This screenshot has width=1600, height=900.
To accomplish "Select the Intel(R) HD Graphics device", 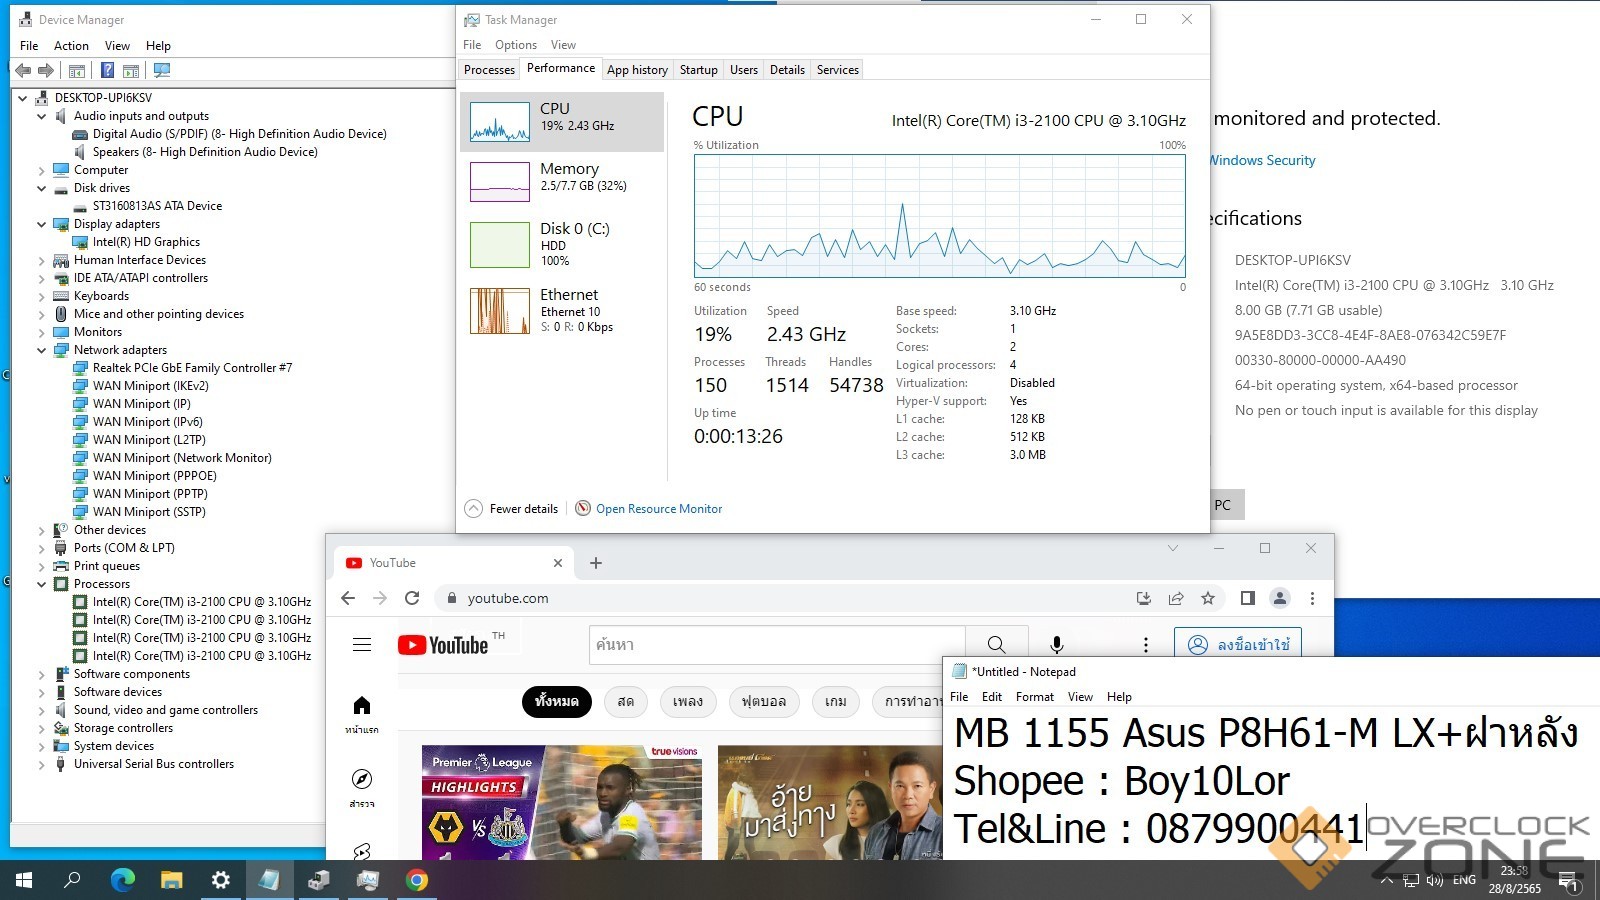I will pyautogui.click(x=146, y=242).
